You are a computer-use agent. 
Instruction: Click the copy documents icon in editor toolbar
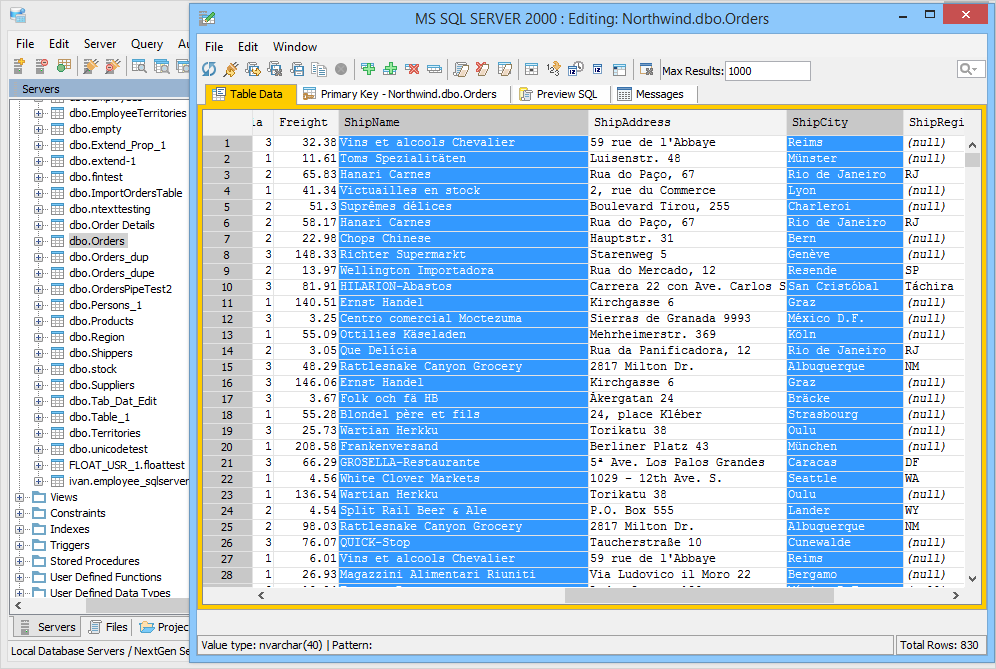(320, 69)
